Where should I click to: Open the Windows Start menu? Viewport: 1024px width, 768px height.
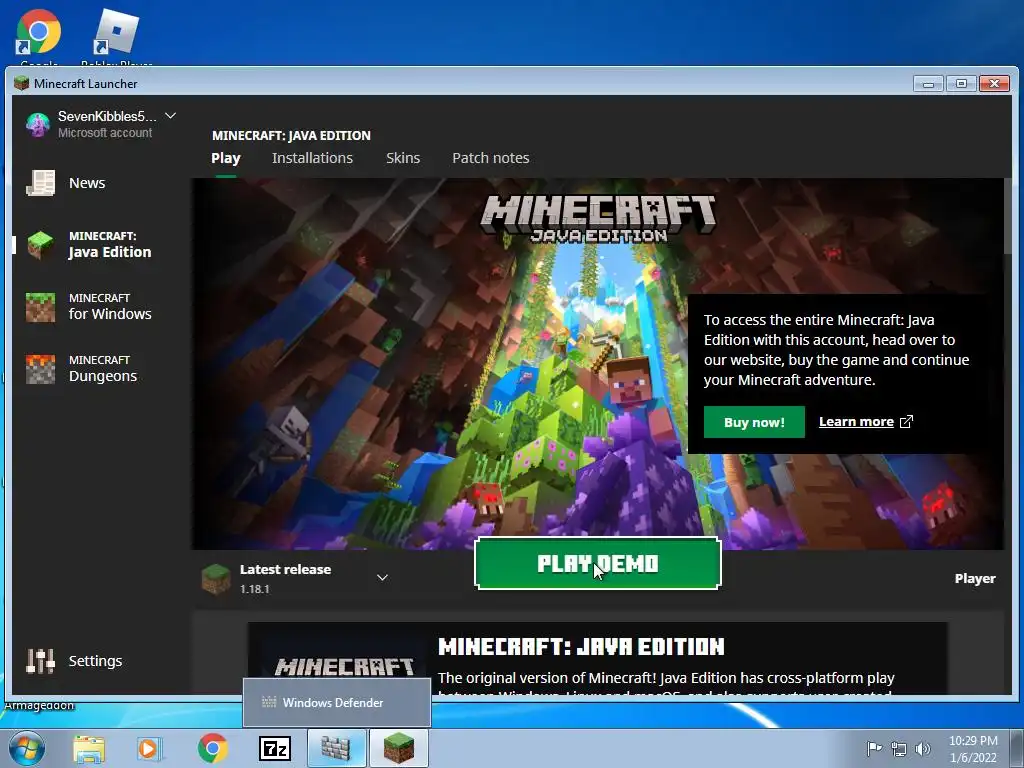(x=26, y=748)
